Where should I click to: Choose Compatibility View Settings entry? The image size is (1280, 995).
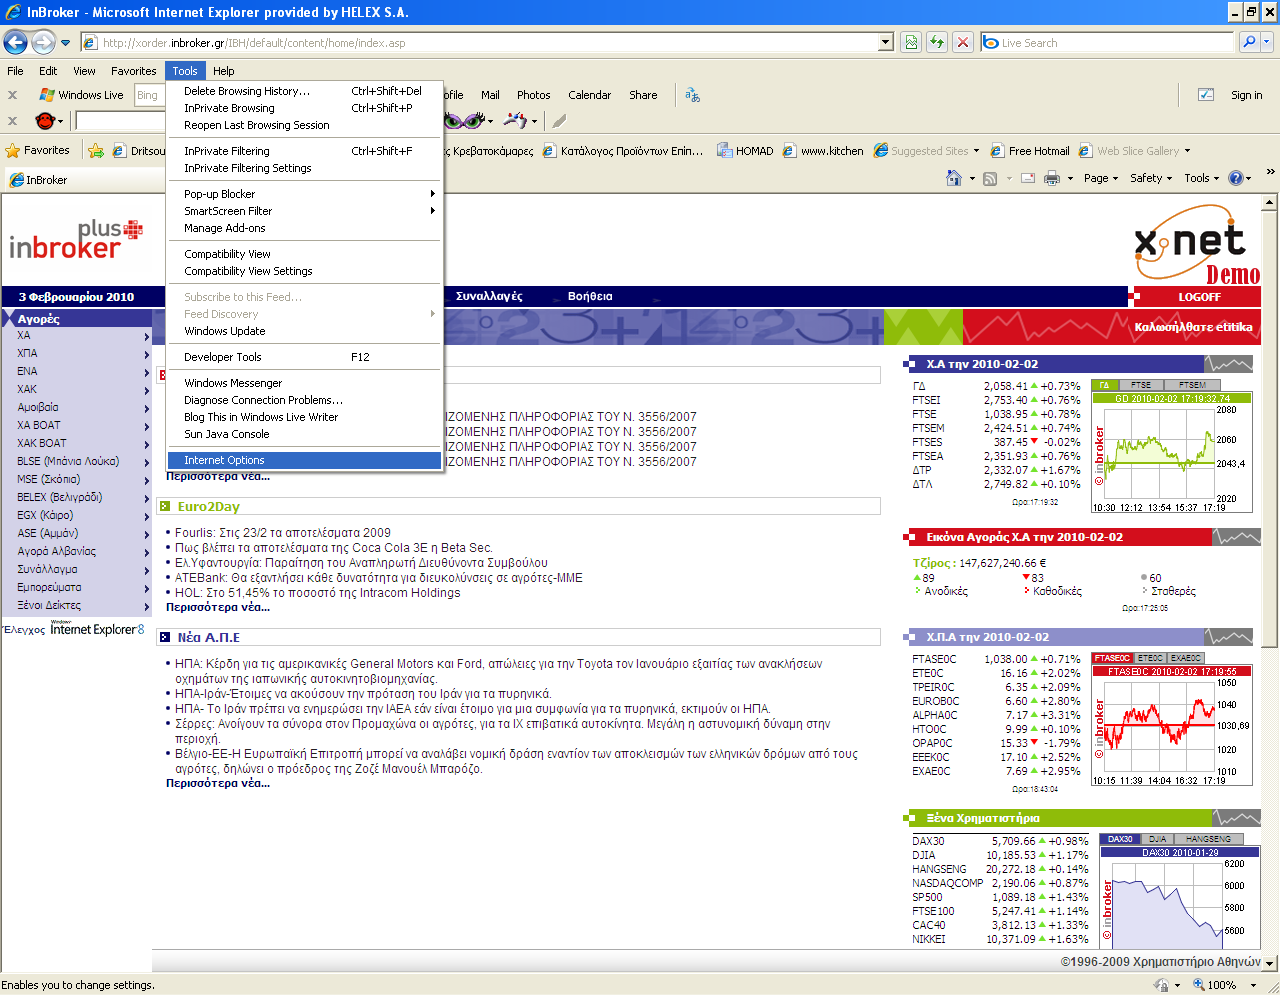click(304, 271)
